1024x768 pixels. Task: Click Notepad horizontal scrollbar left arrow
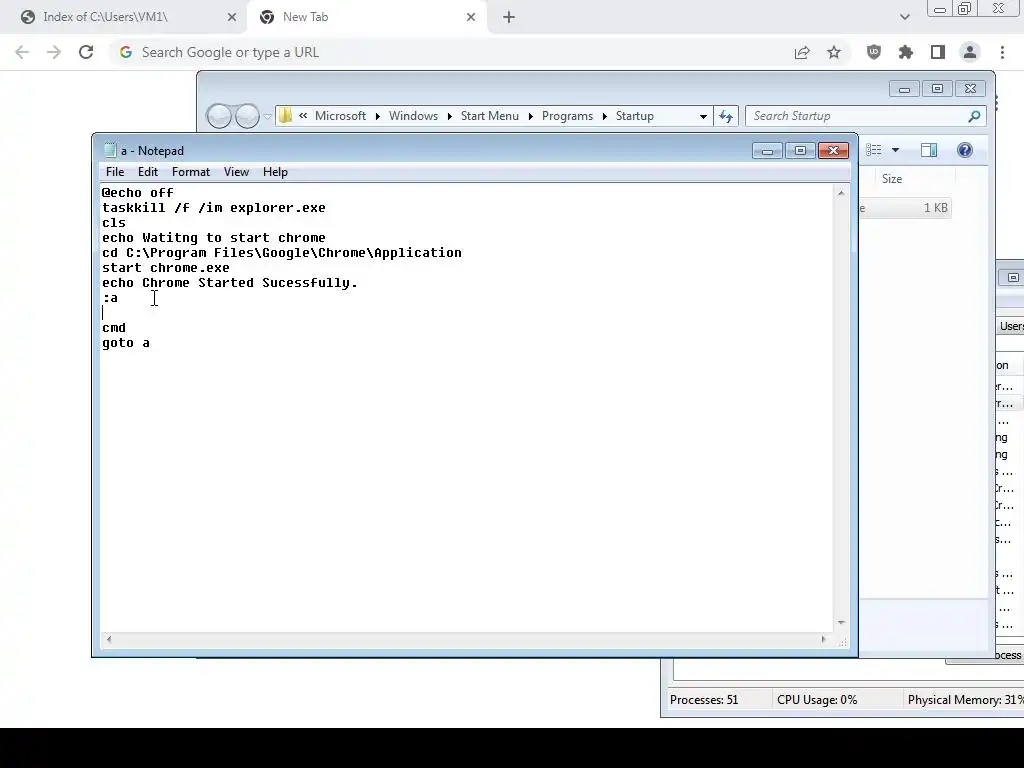pyautogui.click(x=108, y=639)
